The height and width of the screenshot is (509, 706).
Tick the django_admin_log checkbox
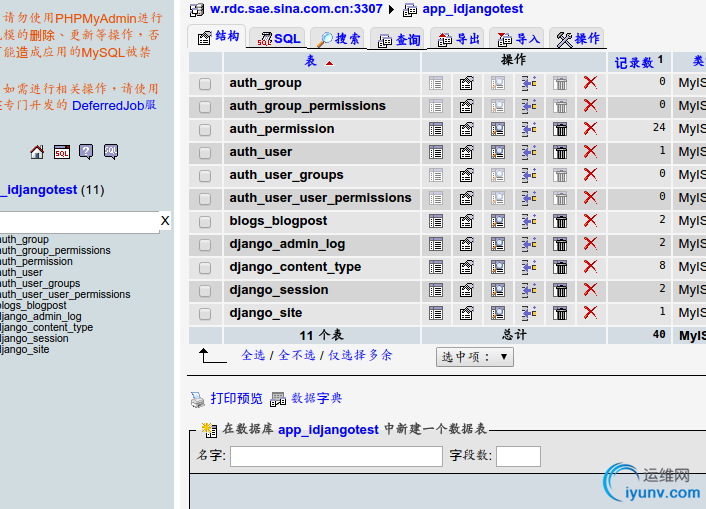(205, 245)
